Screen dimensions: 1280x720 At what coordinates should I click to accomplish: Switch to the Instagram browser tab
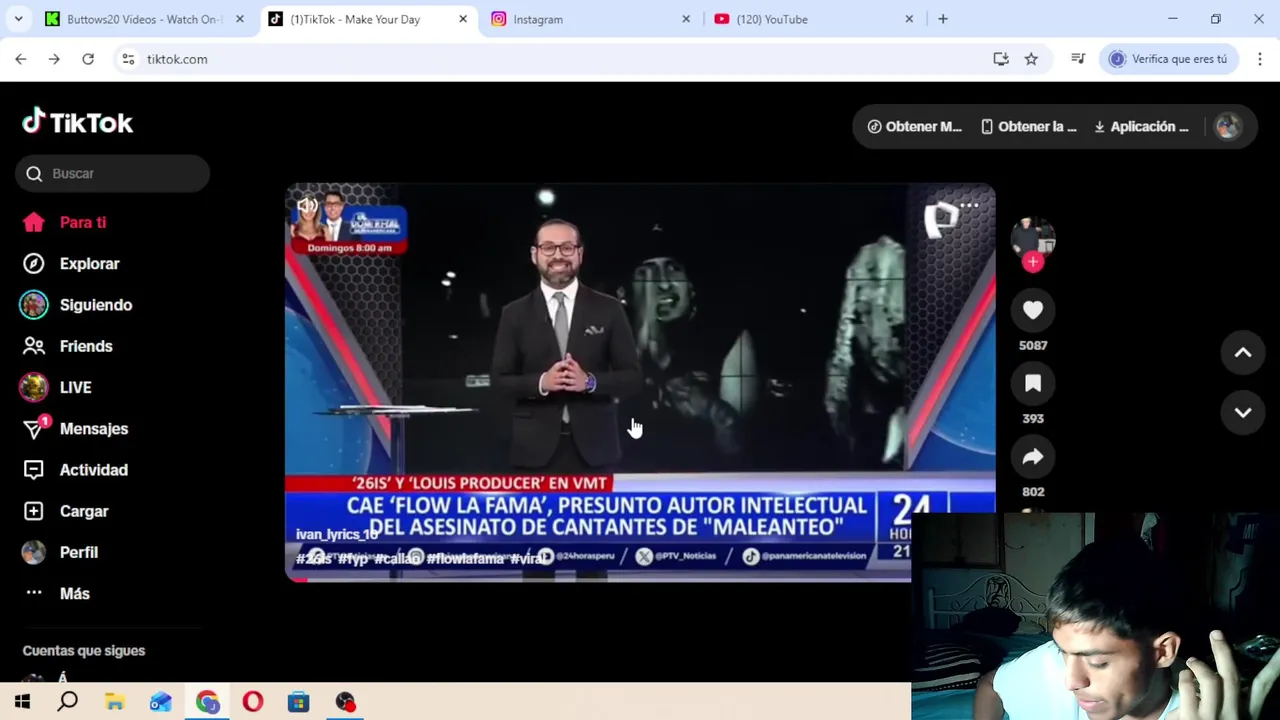pyautogui.click(x=590, y=19)
